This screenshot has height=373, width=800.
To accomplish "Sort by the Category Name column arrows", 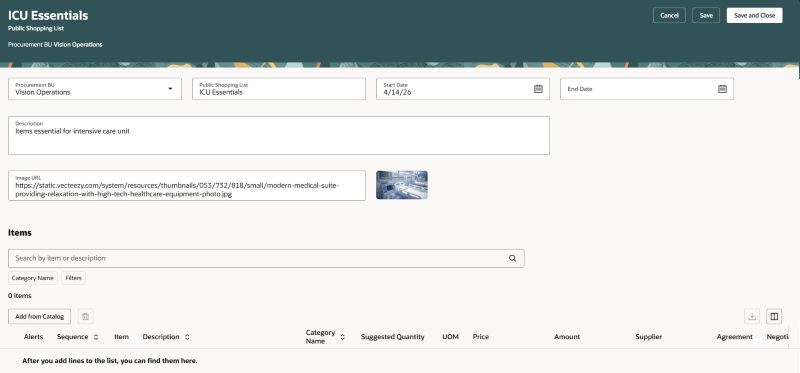I will (x=342, y=337).
